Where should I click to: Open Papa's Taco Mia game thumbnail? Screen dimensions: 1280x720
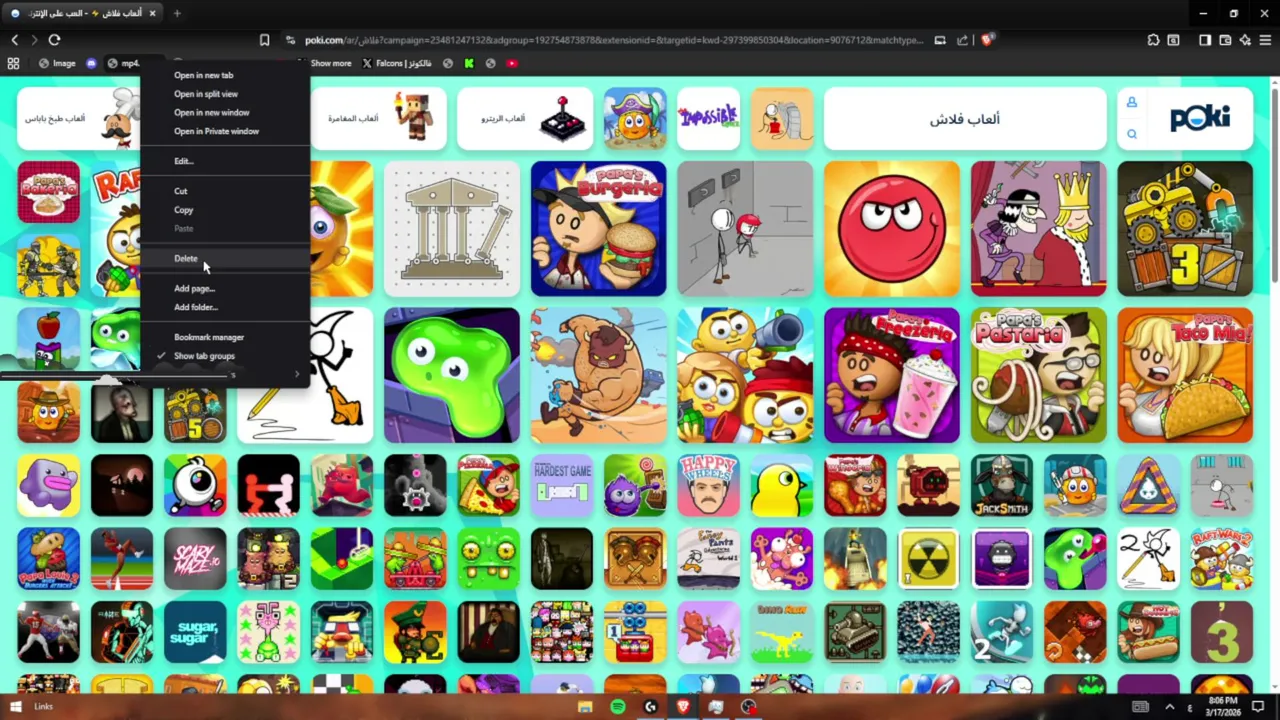(x=1185, y=375)
